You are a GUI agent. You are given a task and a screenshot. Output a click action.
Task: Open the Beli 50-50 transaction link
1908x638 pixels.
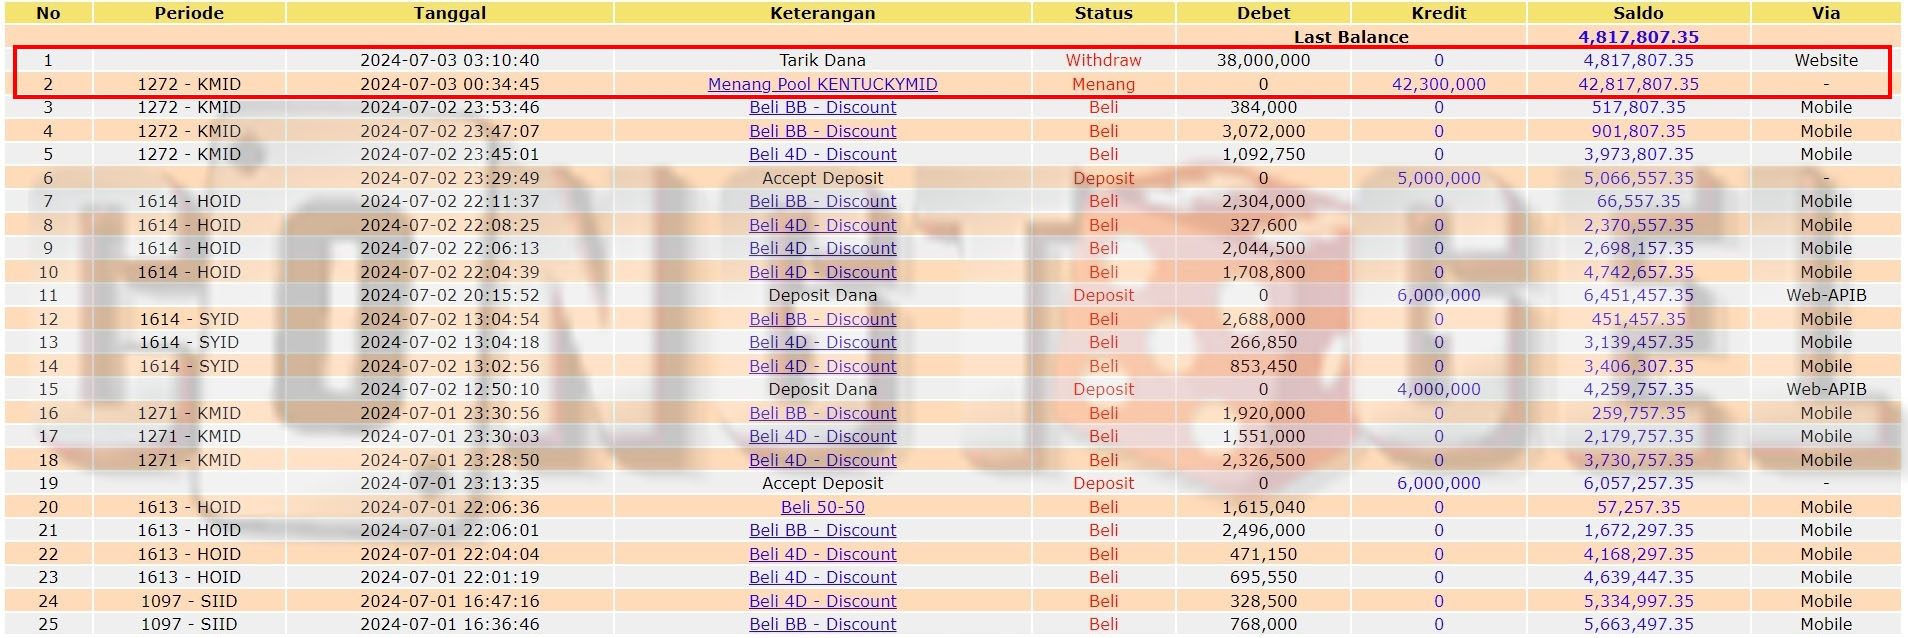[822, 507]
